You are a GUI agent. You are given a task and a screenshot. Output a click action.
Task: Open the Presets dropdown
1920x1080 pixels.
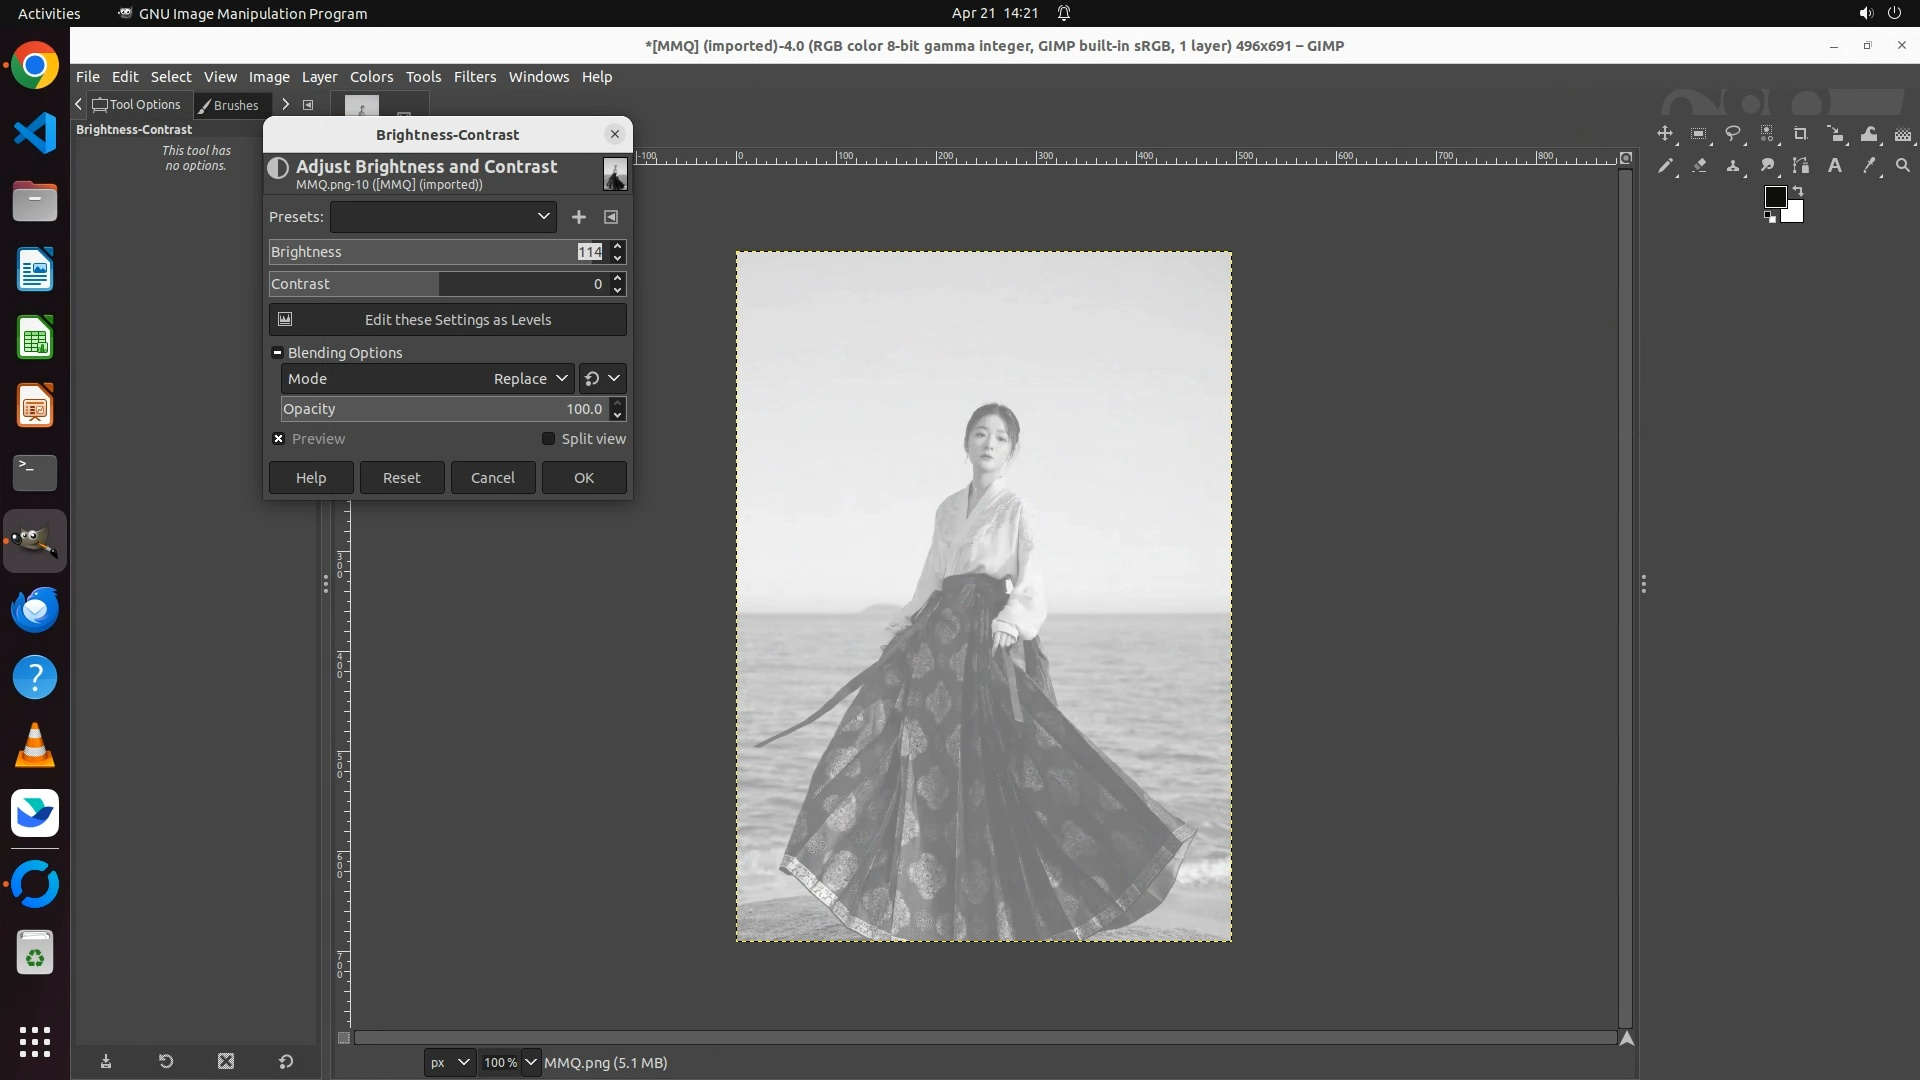tap(442, 217)
